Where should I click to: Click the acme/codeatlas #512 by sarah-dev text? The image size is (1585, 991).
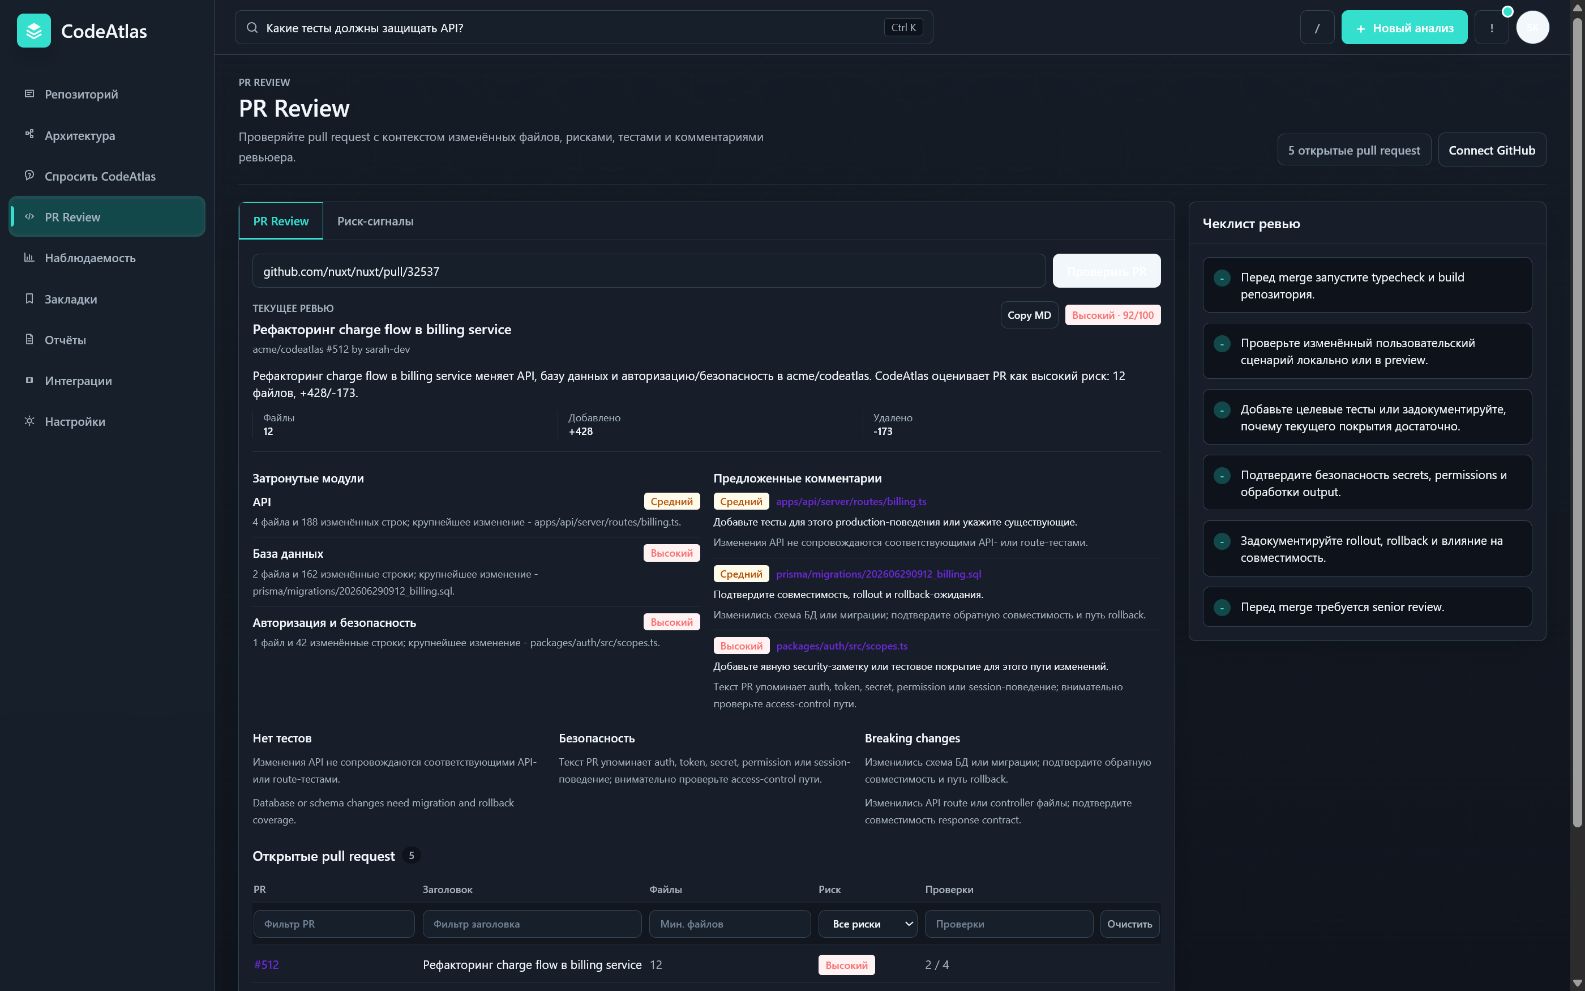331,350
